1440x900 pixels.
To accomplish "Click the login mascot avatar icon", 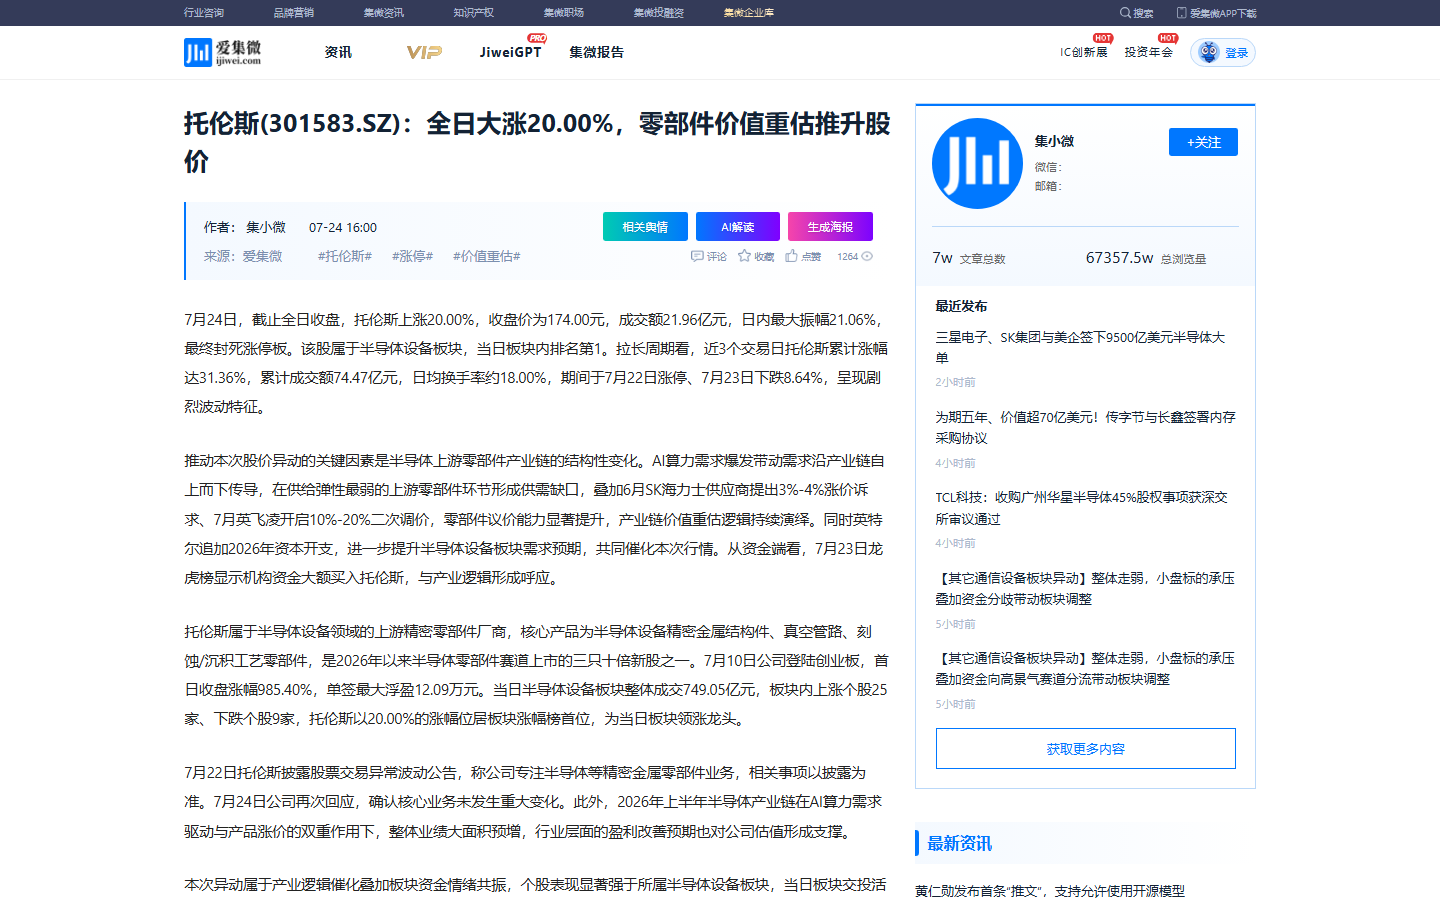I will point(1209,52).
